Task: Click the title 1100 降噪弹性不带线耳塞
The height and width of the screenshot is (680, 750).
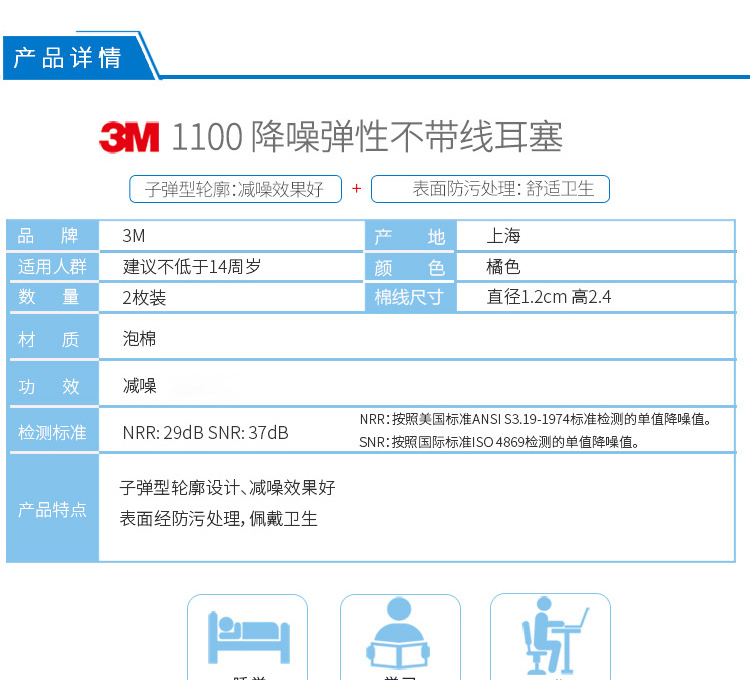Action: coord(367,137)
